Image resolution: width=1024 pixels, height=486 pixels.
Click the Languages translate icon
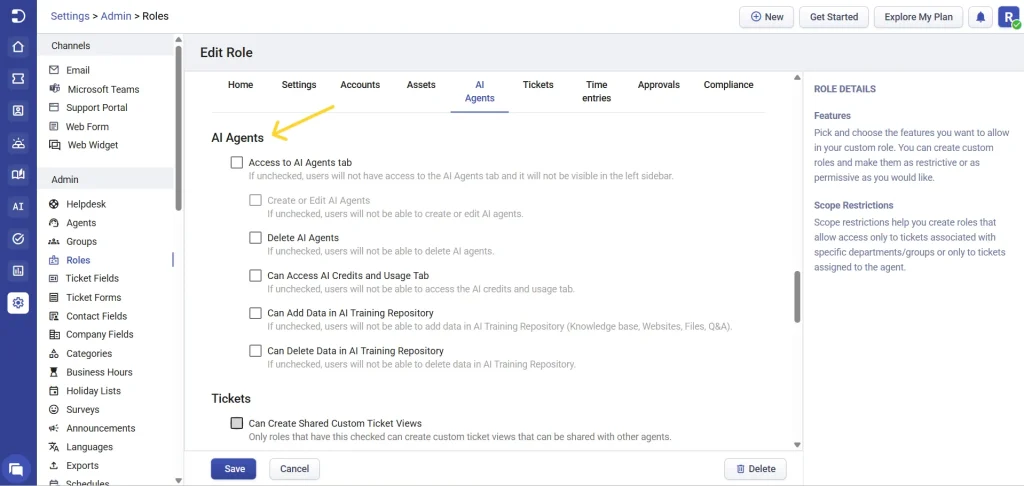pyautogui.click(x=54, y=447)
